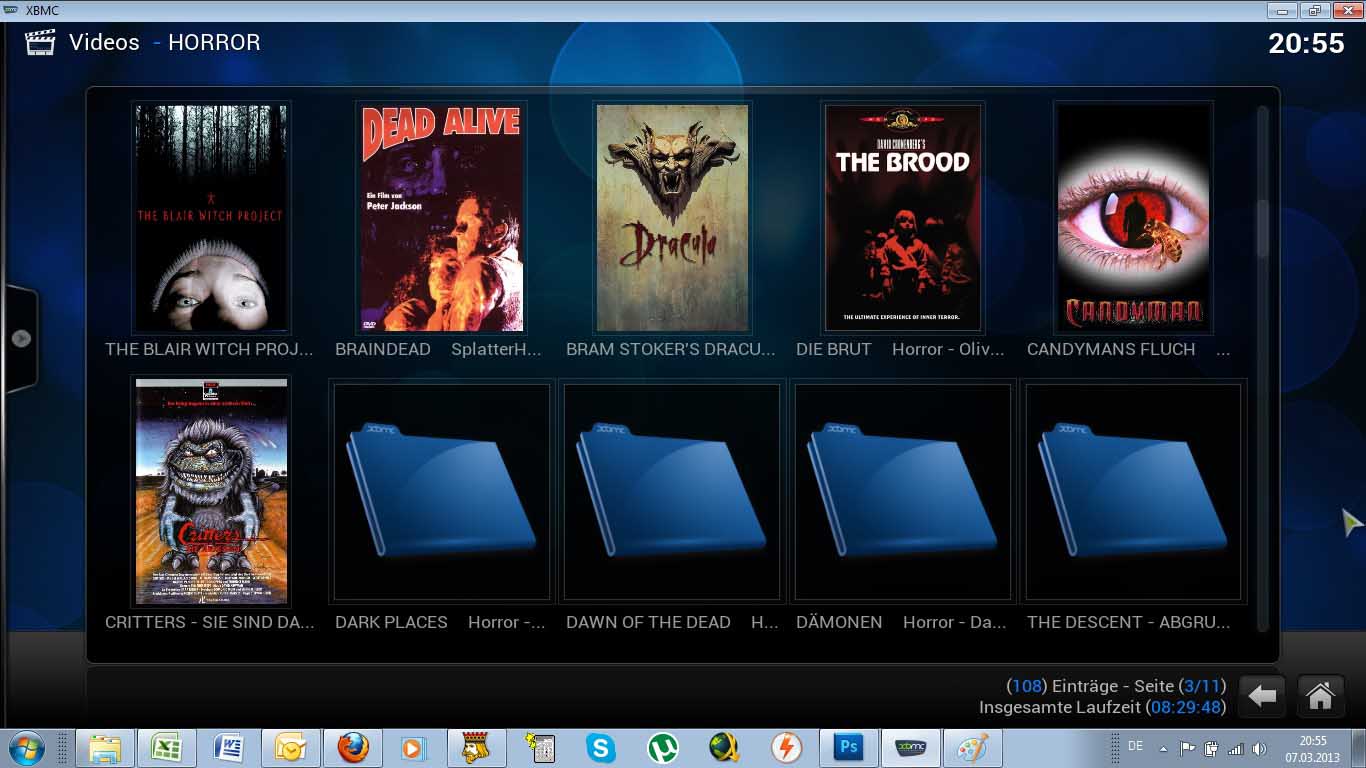Open the Dark Places folder icon
Screen dimensions: 1366x768
tap(441, 491)
